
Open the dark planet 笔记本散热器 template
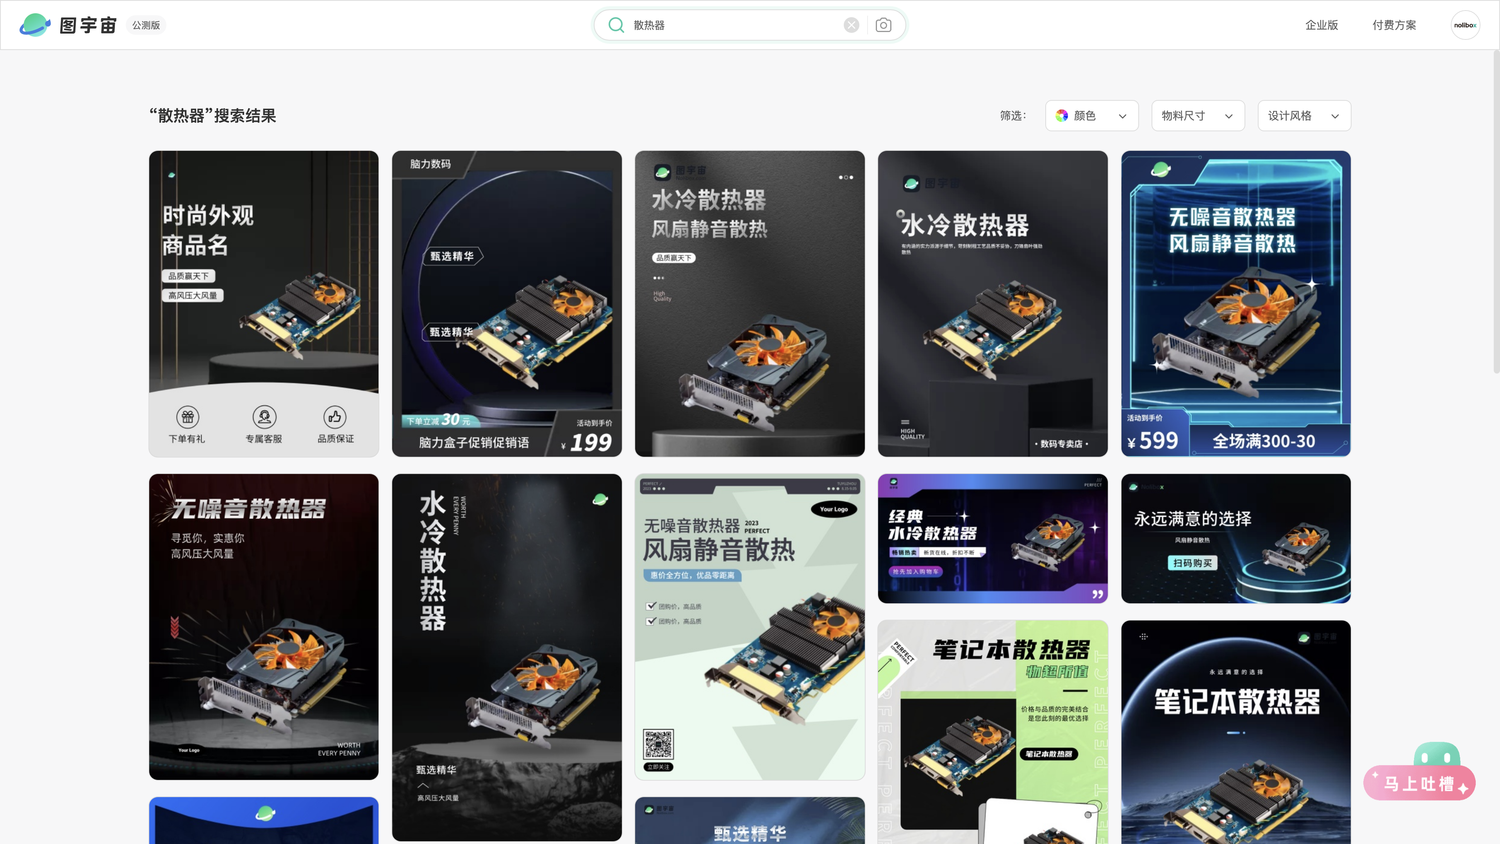pos(1236,732)
